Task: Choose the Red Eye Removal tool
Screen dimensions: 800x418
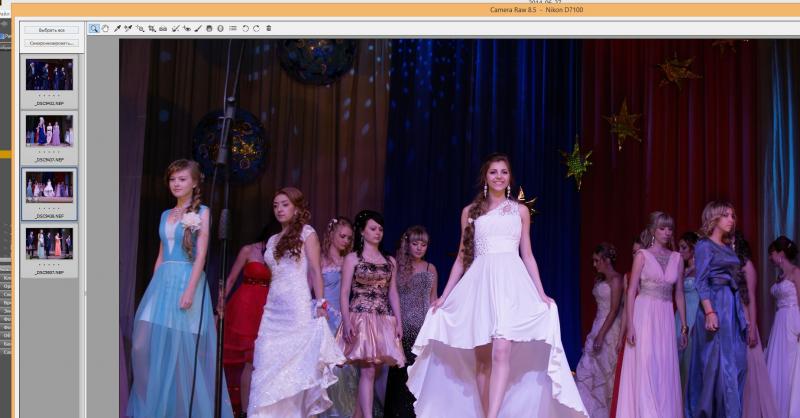Action: pyautogui.click(x=187, y=29)
